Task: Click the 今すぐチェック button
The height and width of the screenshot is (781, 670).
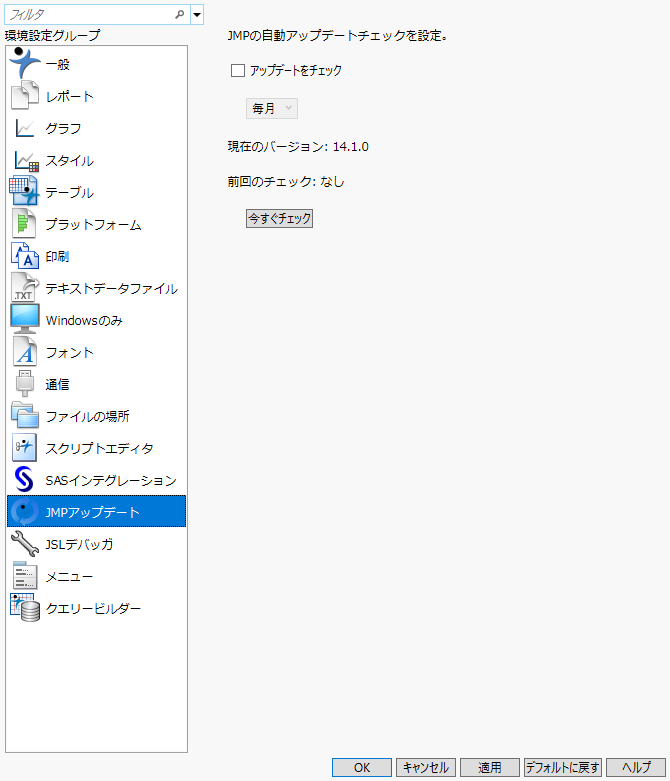Action: click(279, 218)
